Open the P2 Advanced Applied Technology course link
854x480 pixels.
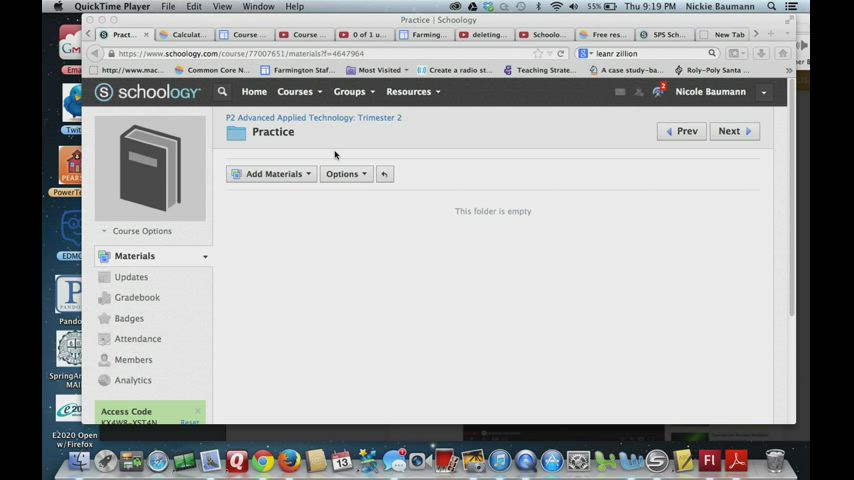tap(313, 118)
